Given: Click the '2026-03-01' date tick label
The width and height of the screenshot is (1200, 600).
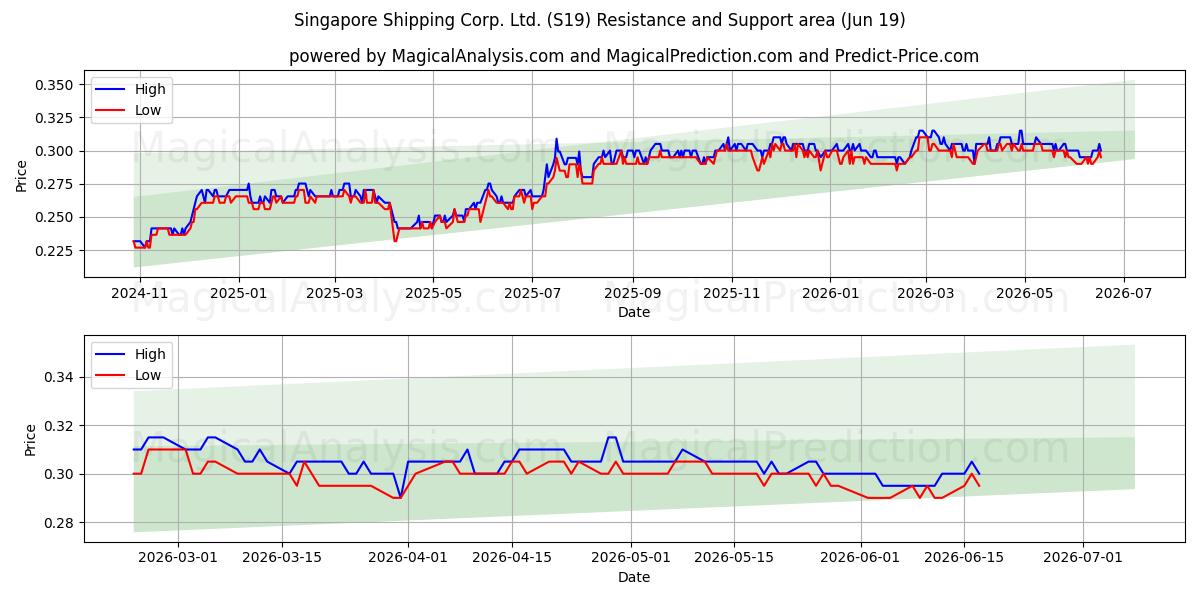Looking at the screenshot, I should (178, 558).
